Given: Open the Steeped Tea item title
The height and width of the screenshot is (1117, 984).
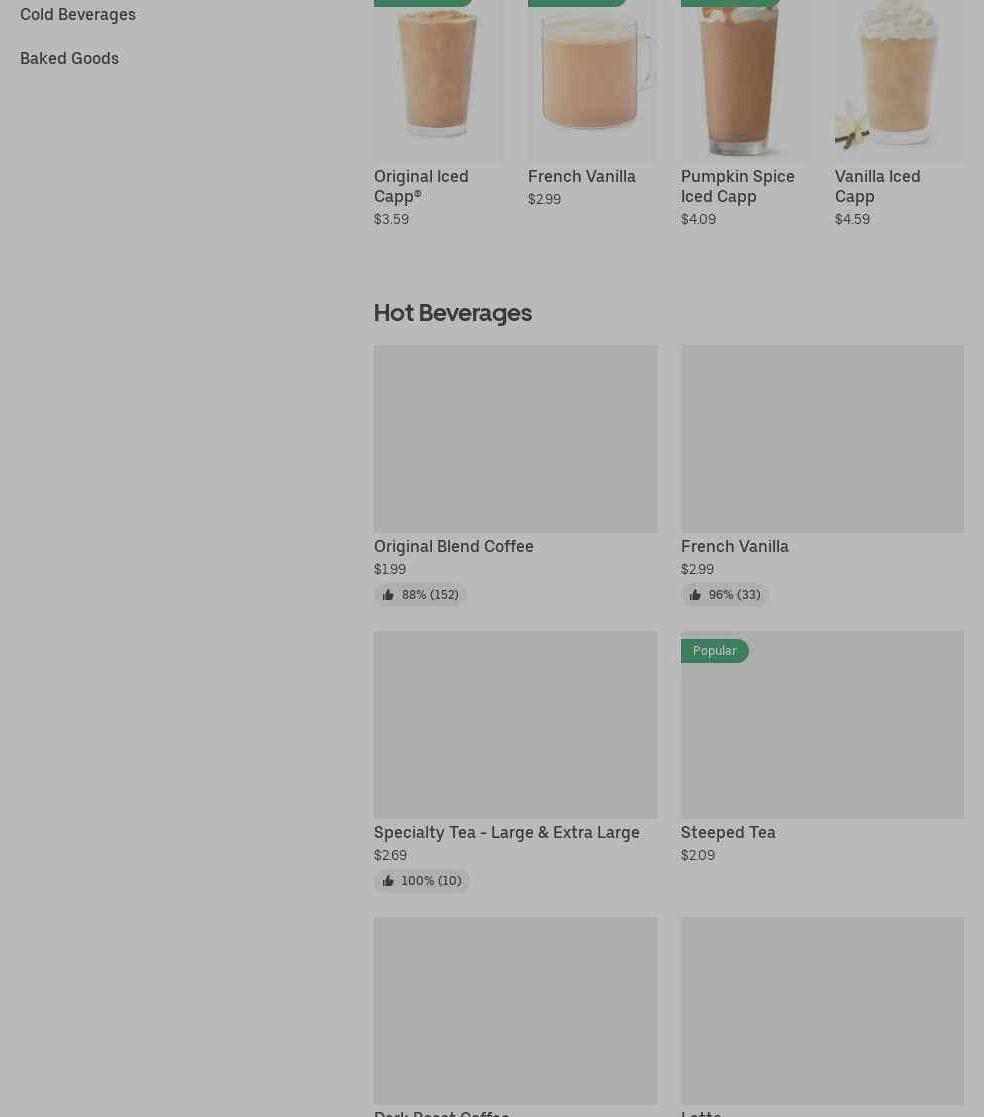Looking at the screenshot, I should point(728,832).
